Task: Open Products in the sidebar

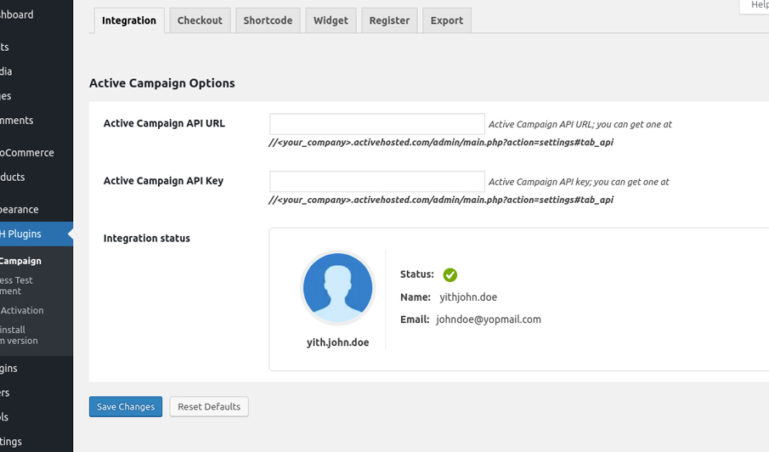Action: [x=36, y=177]
